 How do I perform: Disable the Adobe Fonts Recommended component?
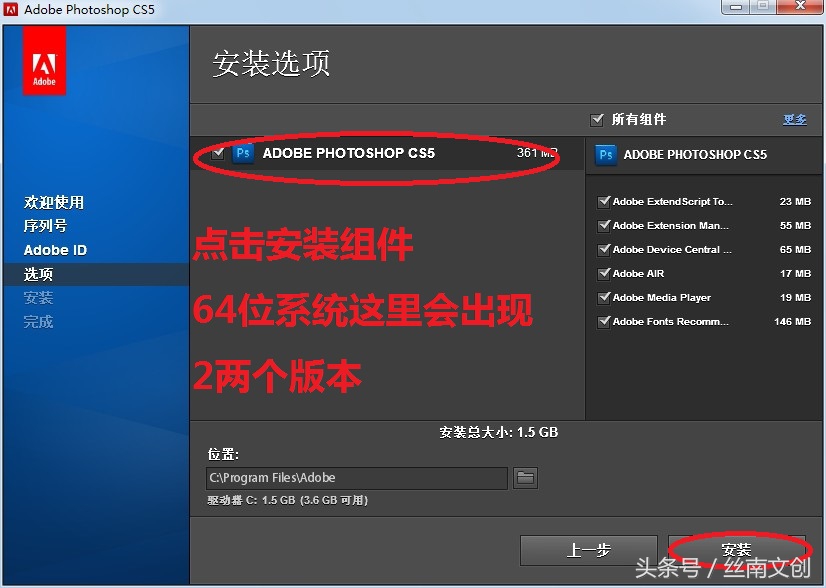(604, 321)
